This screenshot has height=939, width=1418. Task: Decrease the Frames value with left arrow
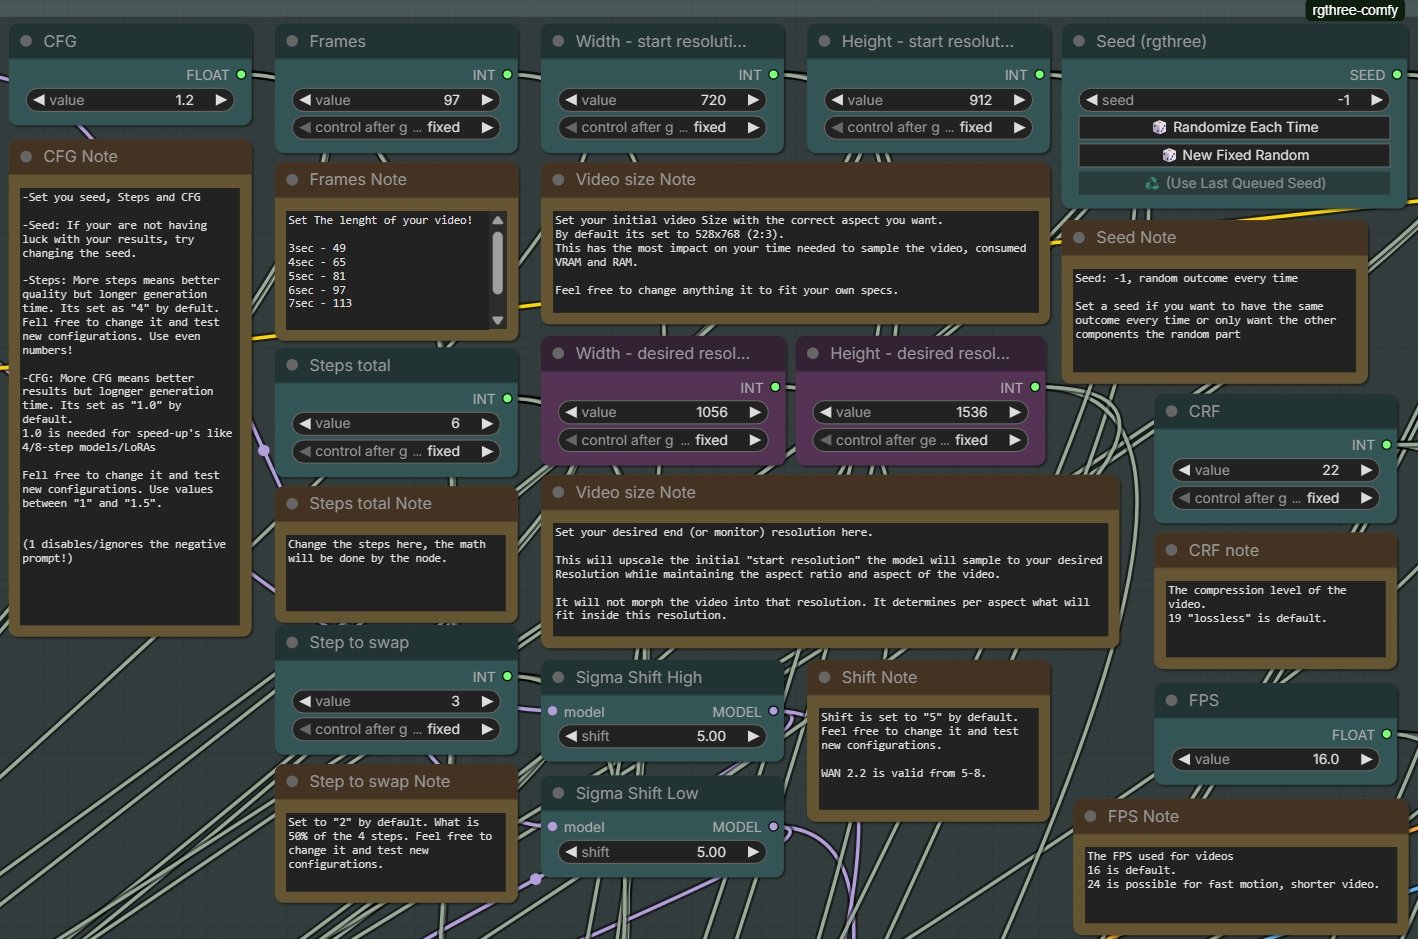pos(305,100)
